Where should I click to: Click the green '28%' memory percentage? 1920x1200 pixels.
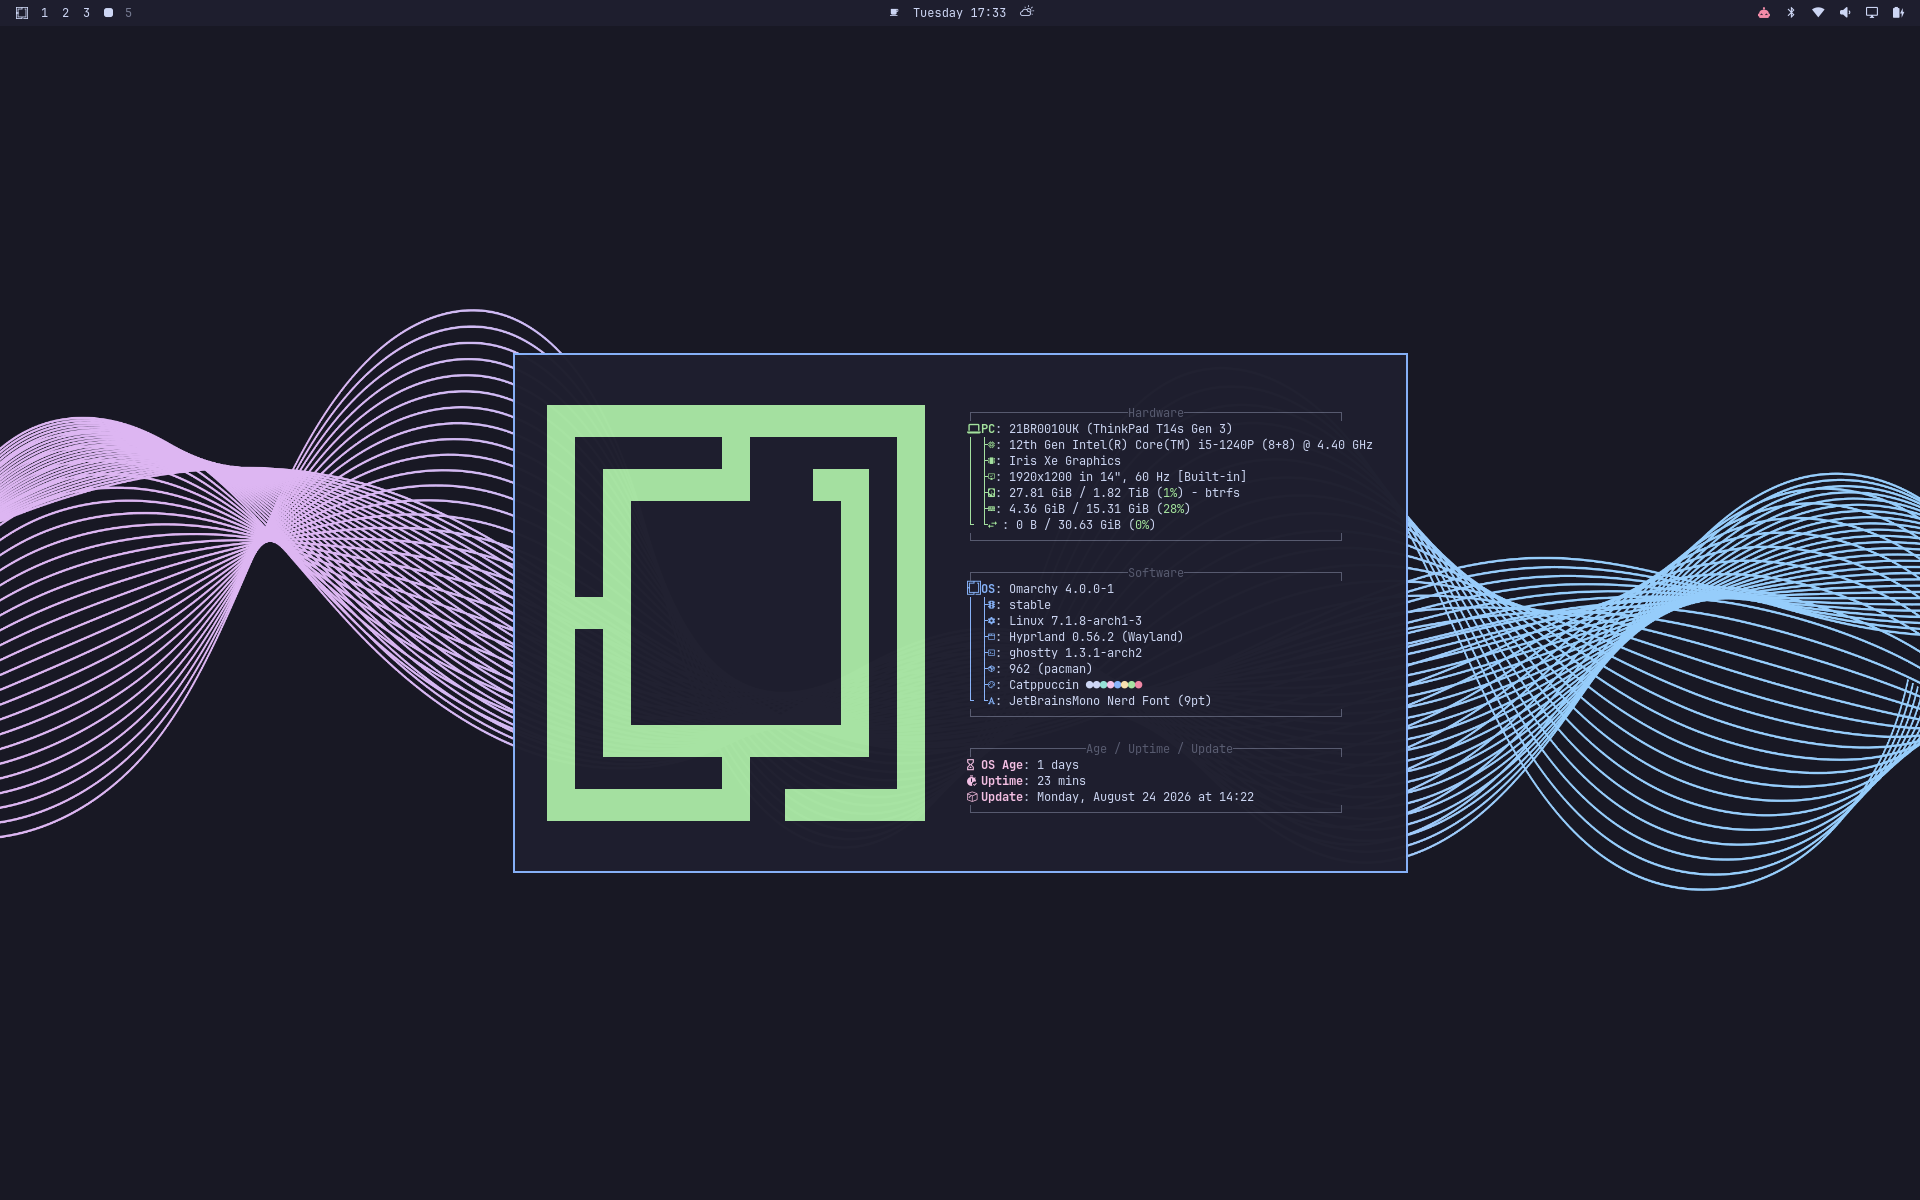(x=1173, y=509)
